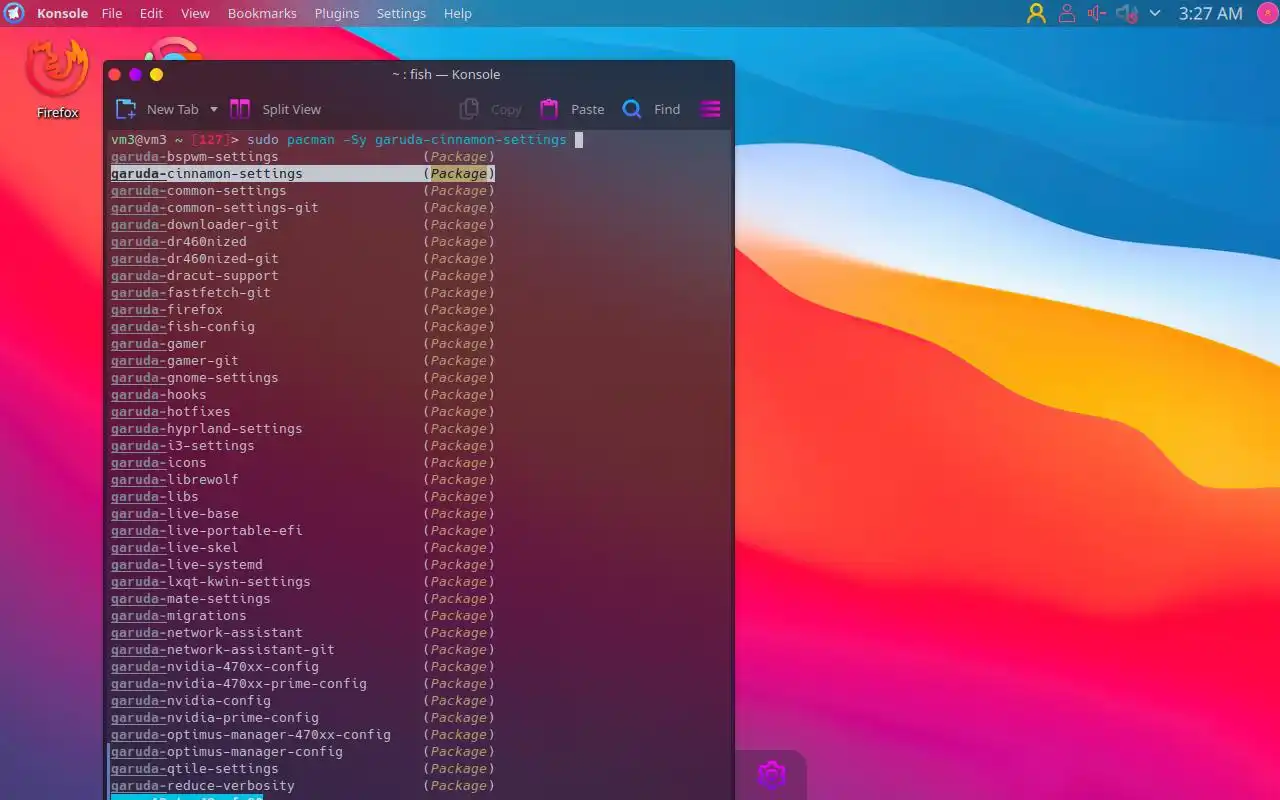Open the Edit menu
1280x800 pixels.
151,13
